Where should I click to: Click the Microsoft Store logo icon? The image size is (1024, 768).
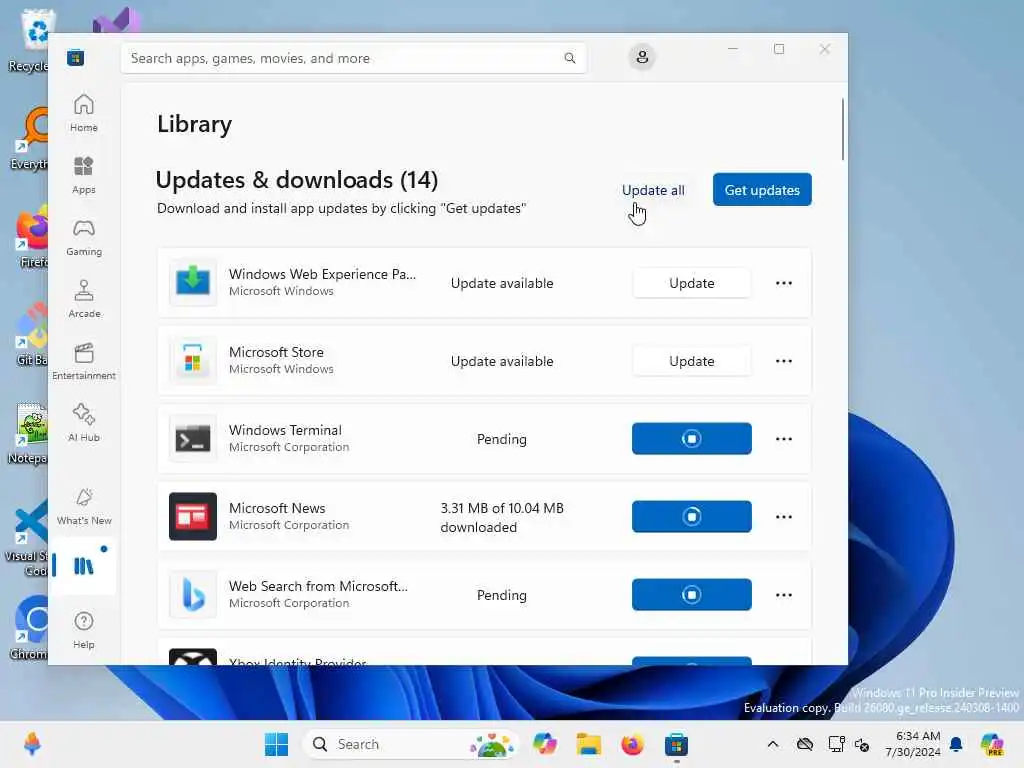click(x=75, y=58)
